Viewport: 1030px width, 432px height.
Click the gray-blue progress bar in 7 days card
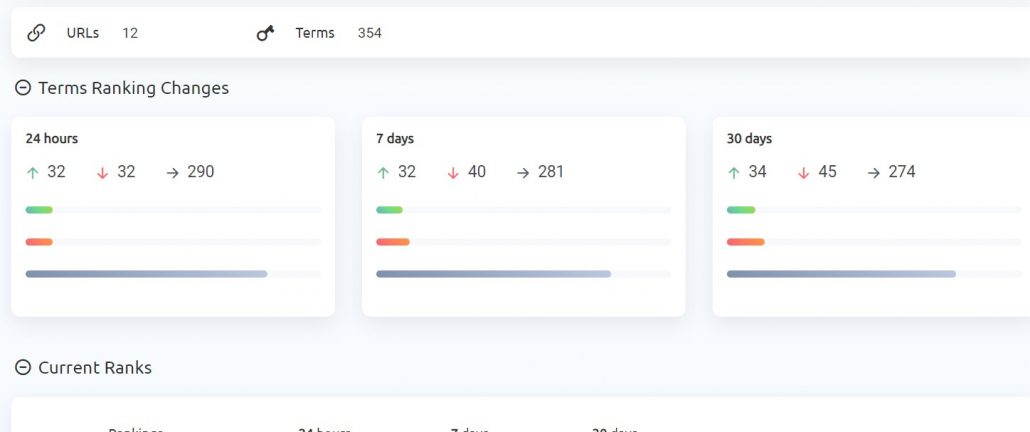(493, 274)
